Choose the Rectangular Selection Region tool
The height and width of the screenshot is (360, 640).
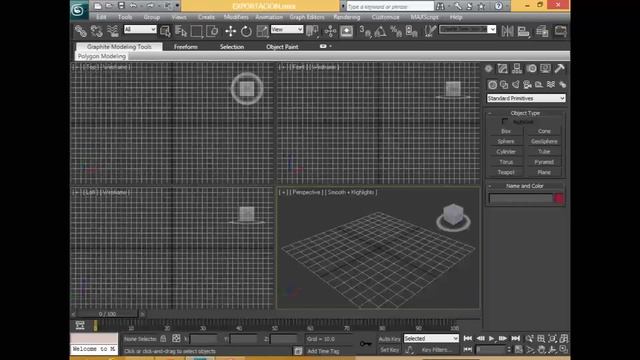196,31
